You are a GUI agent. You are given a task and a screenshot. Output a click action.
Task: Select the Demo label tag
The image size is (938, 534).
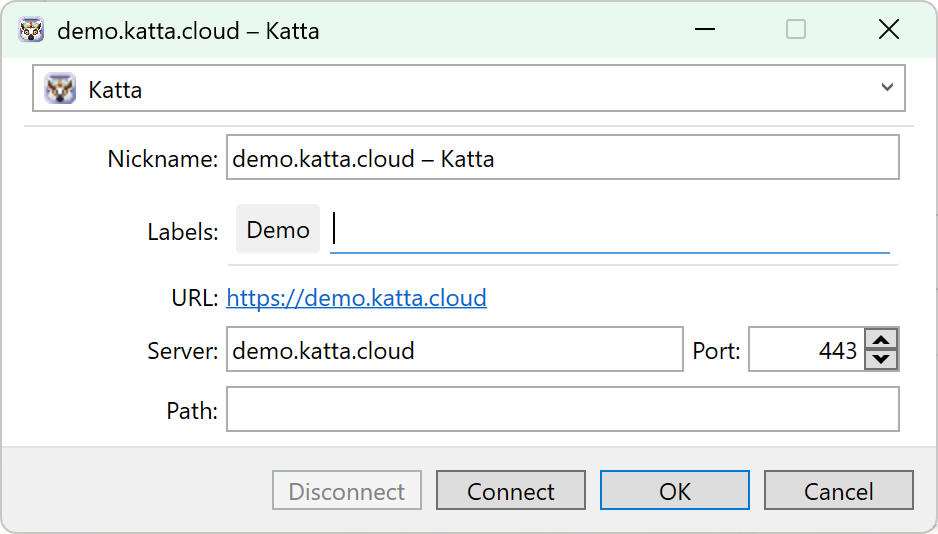(278, 230)
